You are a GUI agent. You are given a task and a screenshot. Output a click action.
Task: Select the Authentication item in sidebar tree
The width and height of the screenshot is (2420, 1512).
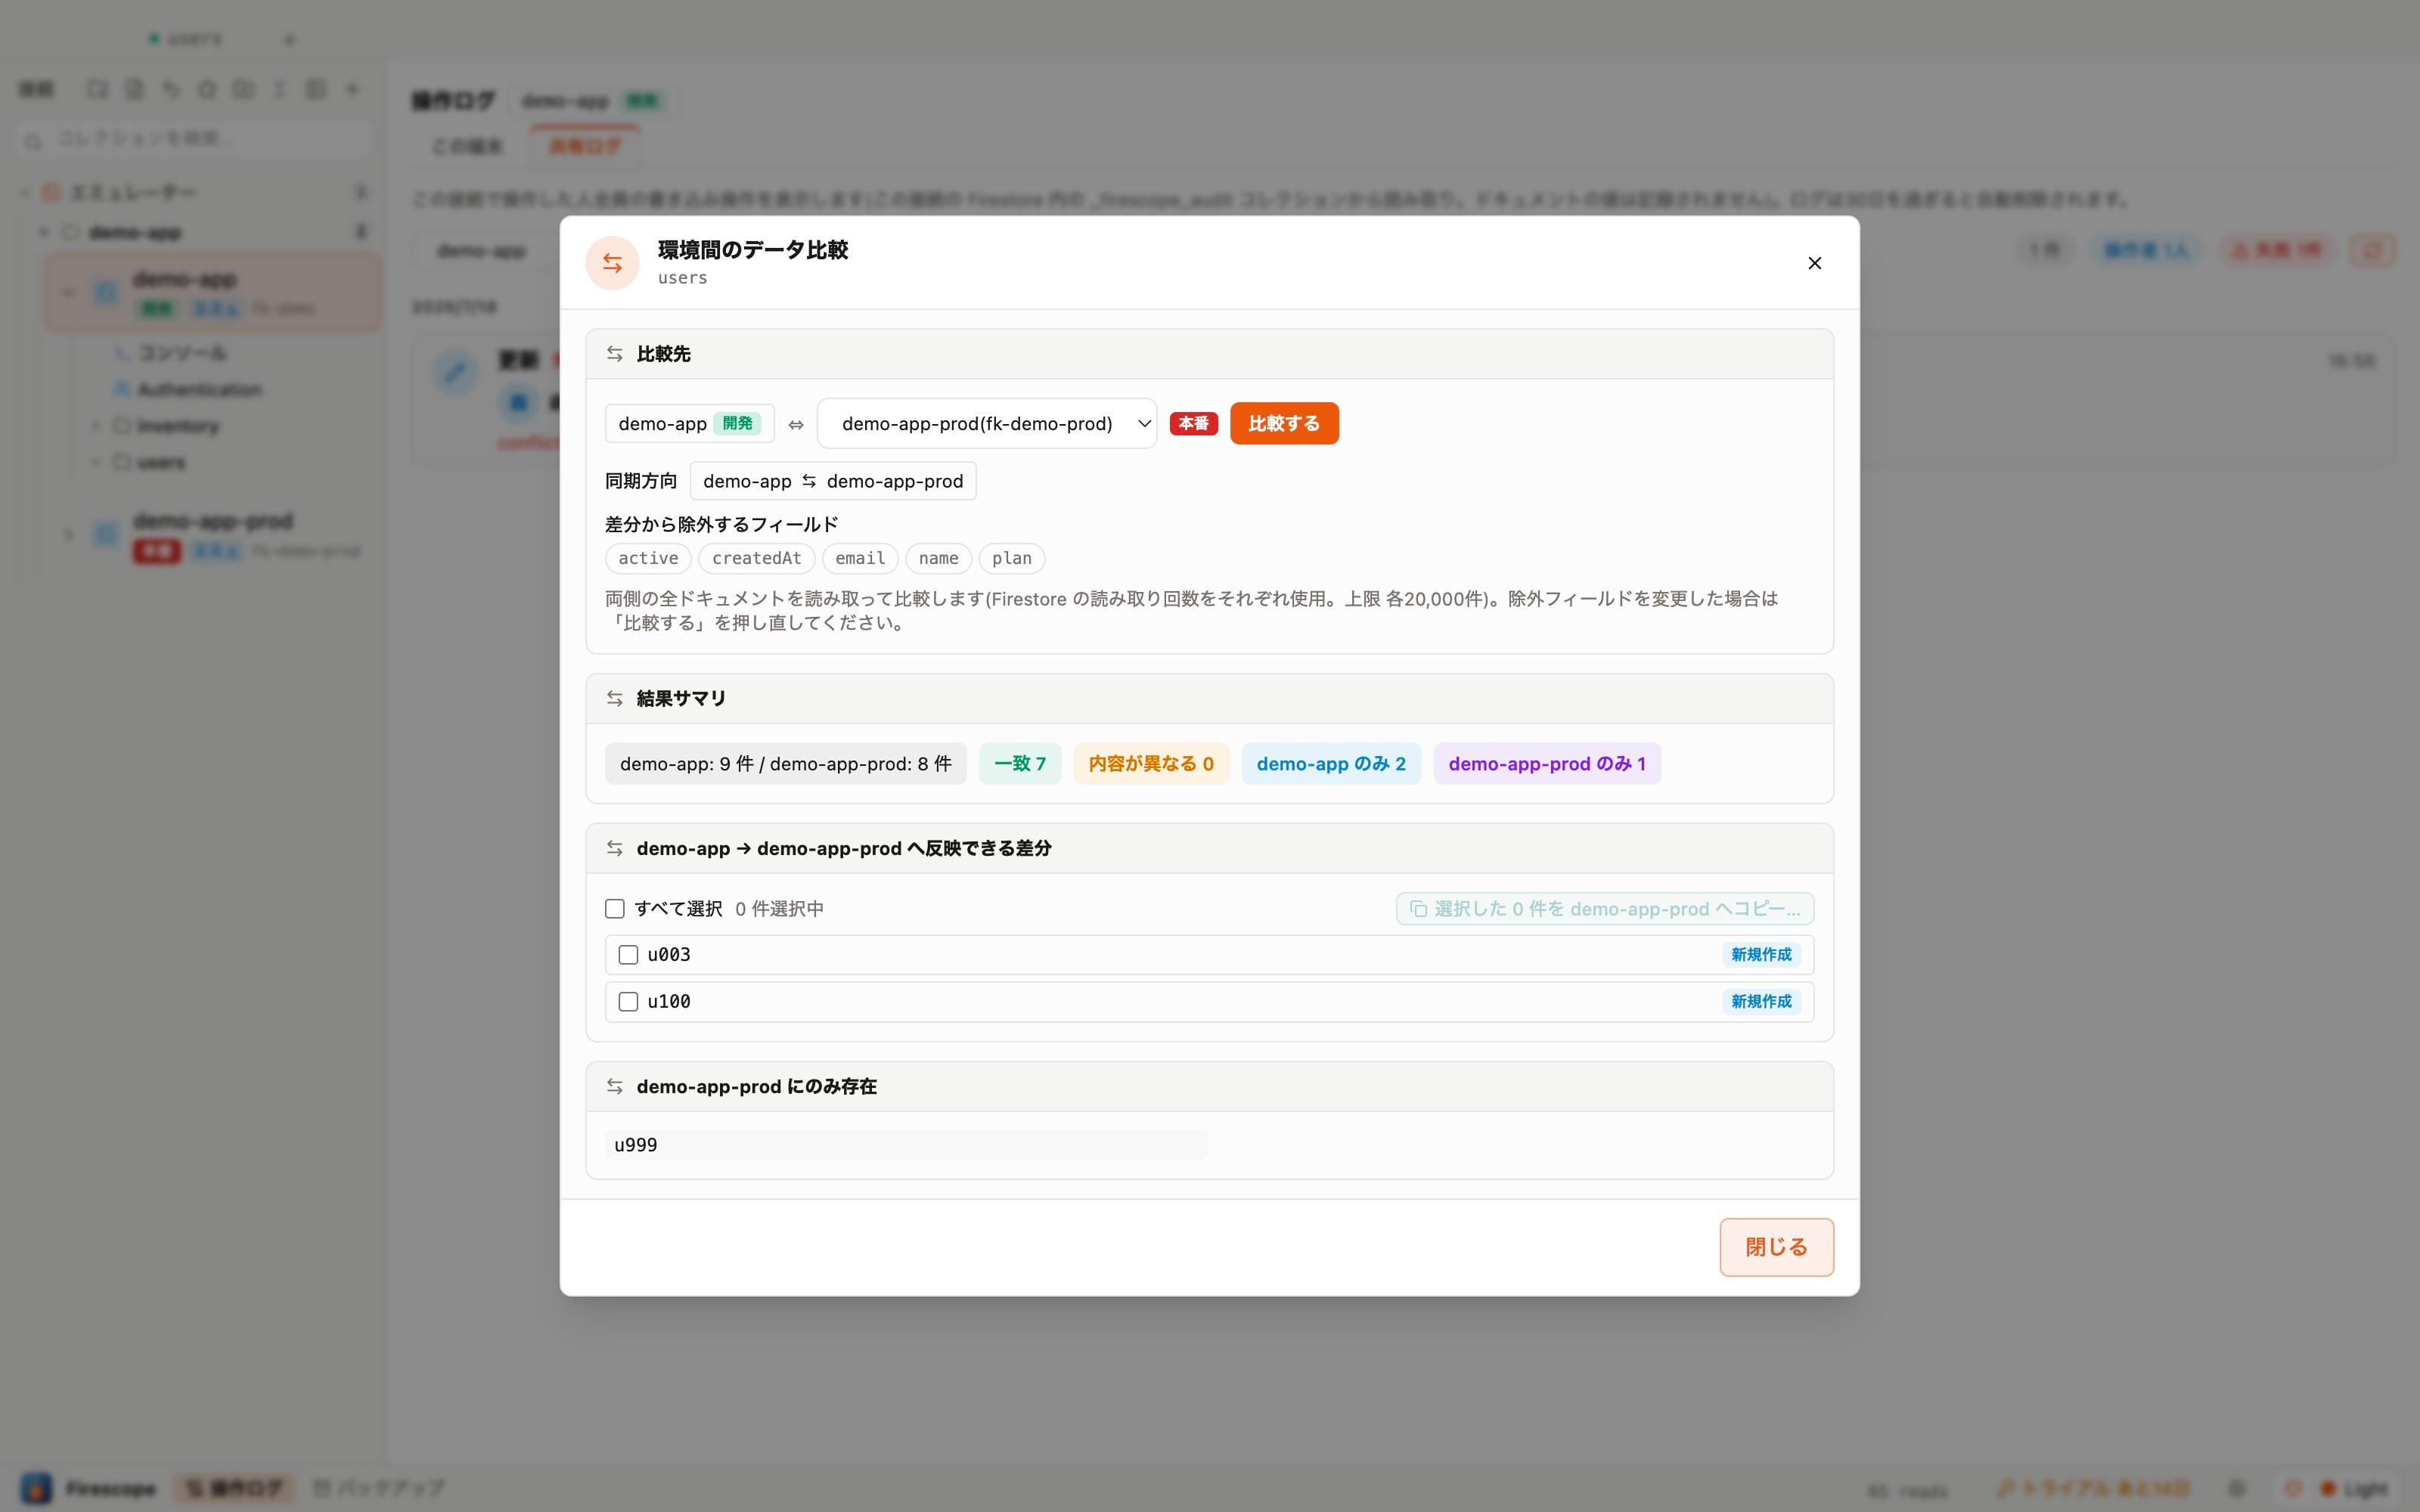click(199, 390)
